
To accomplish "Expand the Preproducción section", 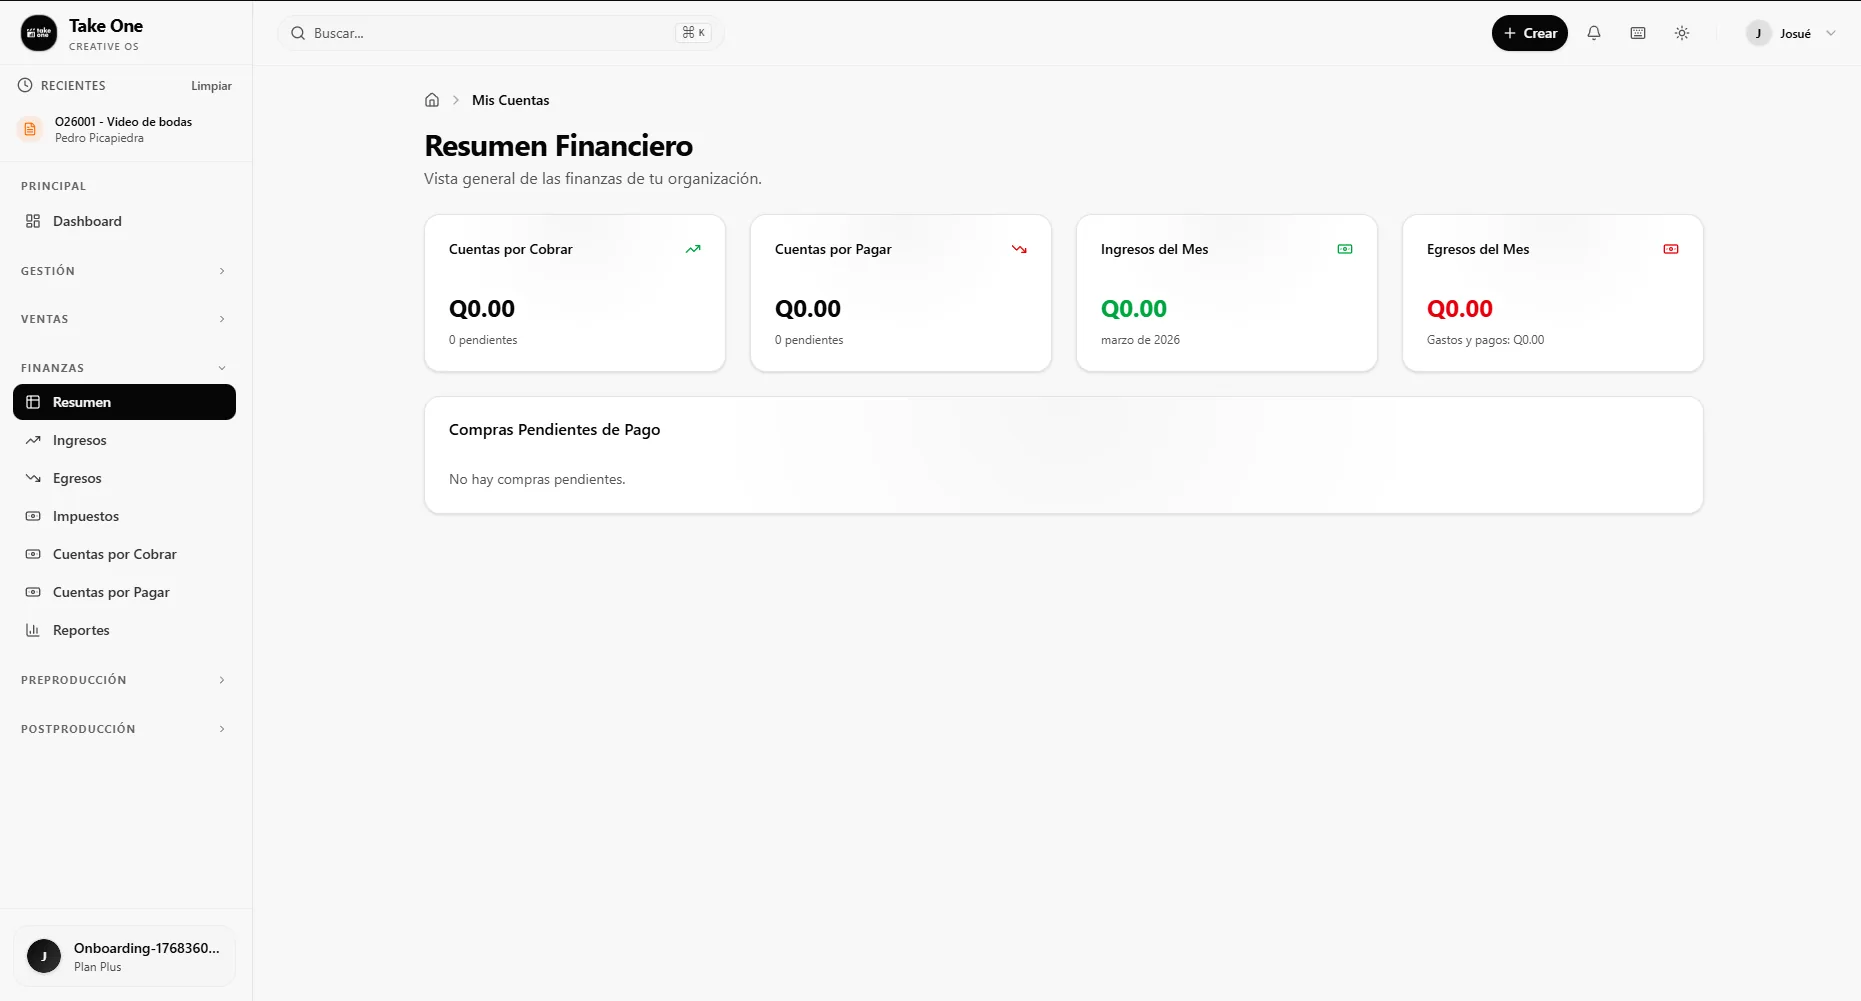I will click(124, 680).
